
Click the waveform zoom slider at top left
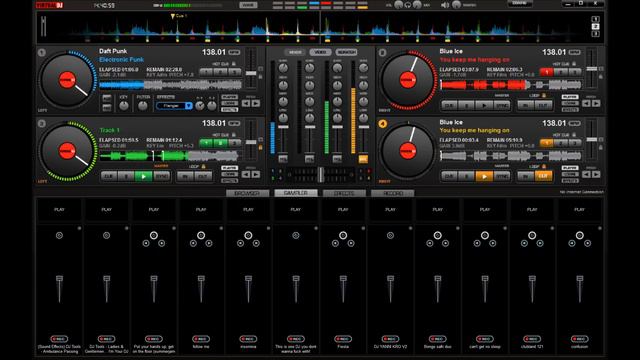click(x=43, y=26)
